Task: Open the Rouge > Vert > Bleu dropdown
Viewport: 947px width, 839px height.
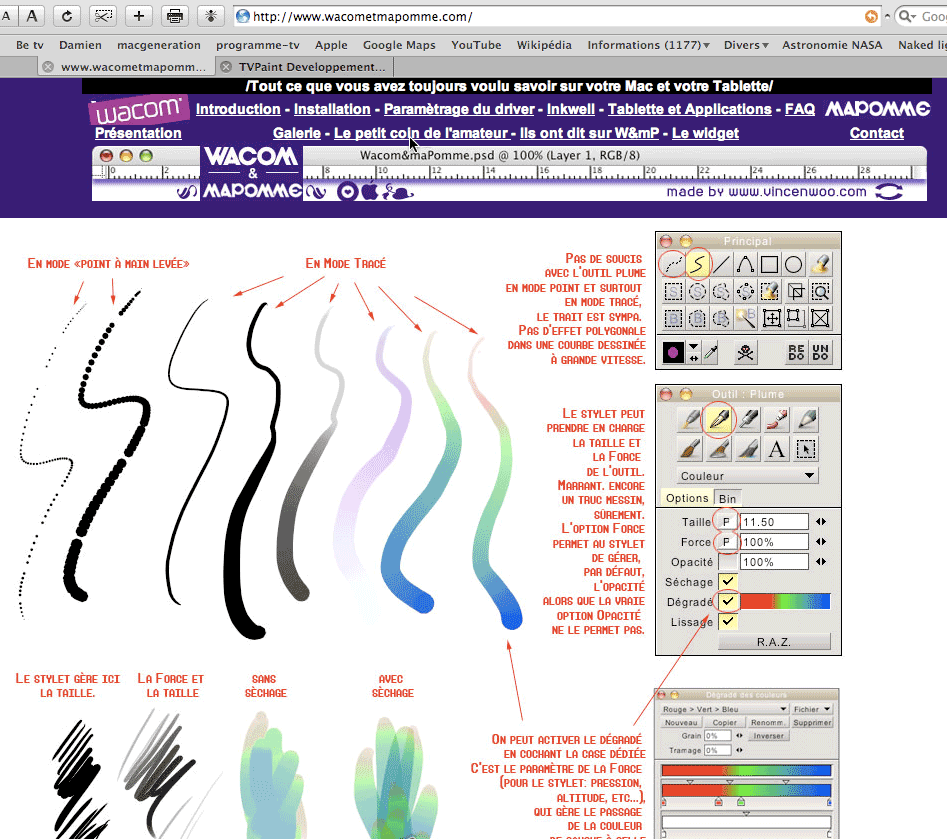Action: coord(725,709)
